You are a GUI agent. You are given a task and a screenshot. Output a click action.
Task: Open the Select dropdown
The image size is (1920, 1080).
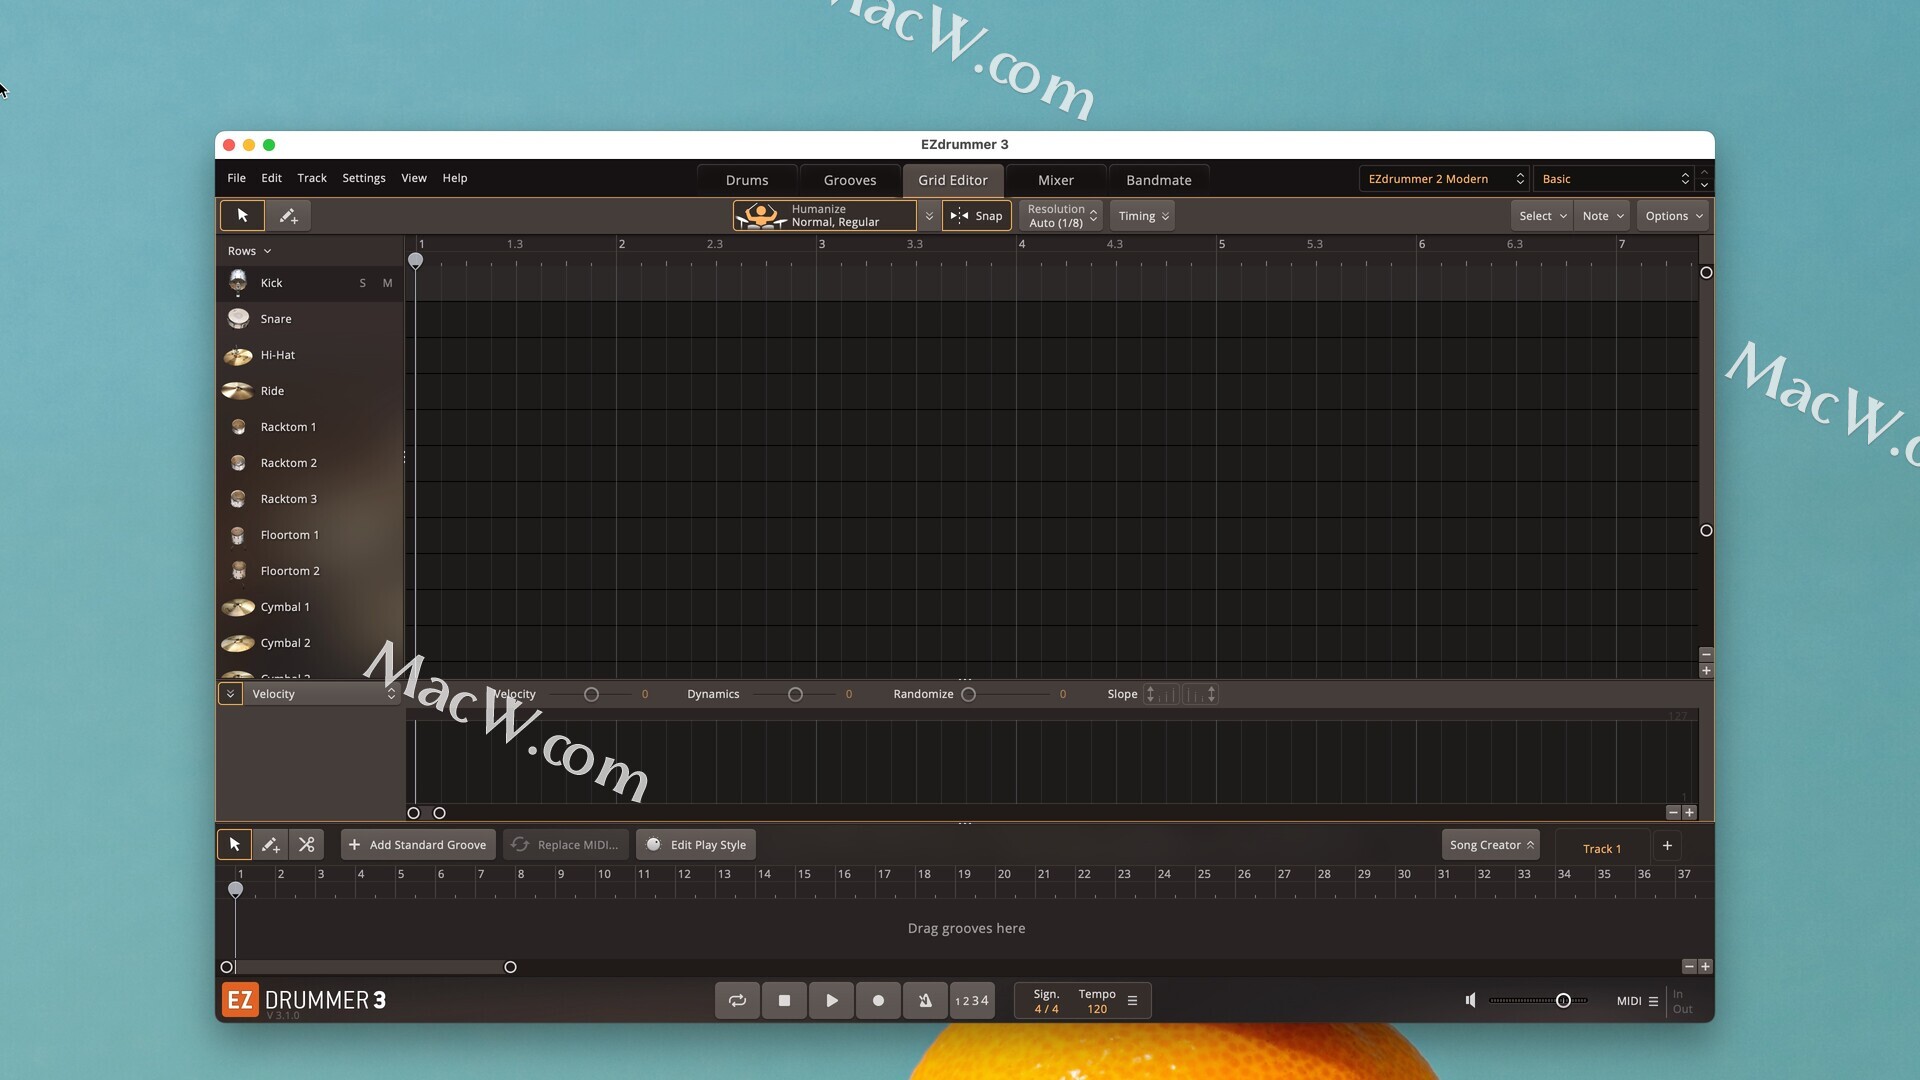[x=1542, y=215]
